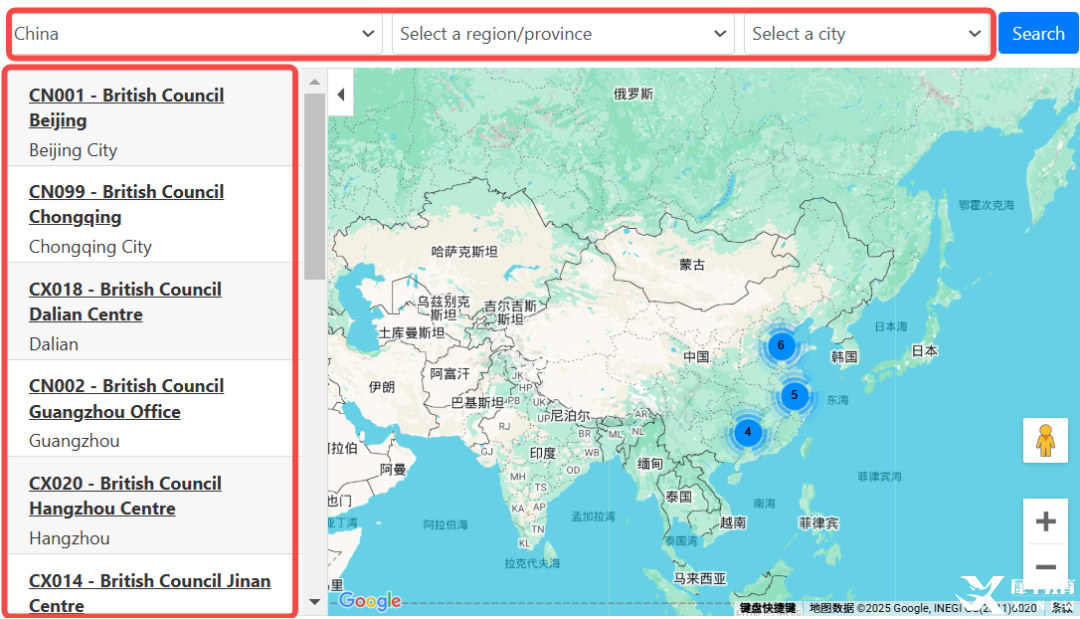Click the 印度 label on map
This screenshot has width=1080, height=619.
point(542,453)
